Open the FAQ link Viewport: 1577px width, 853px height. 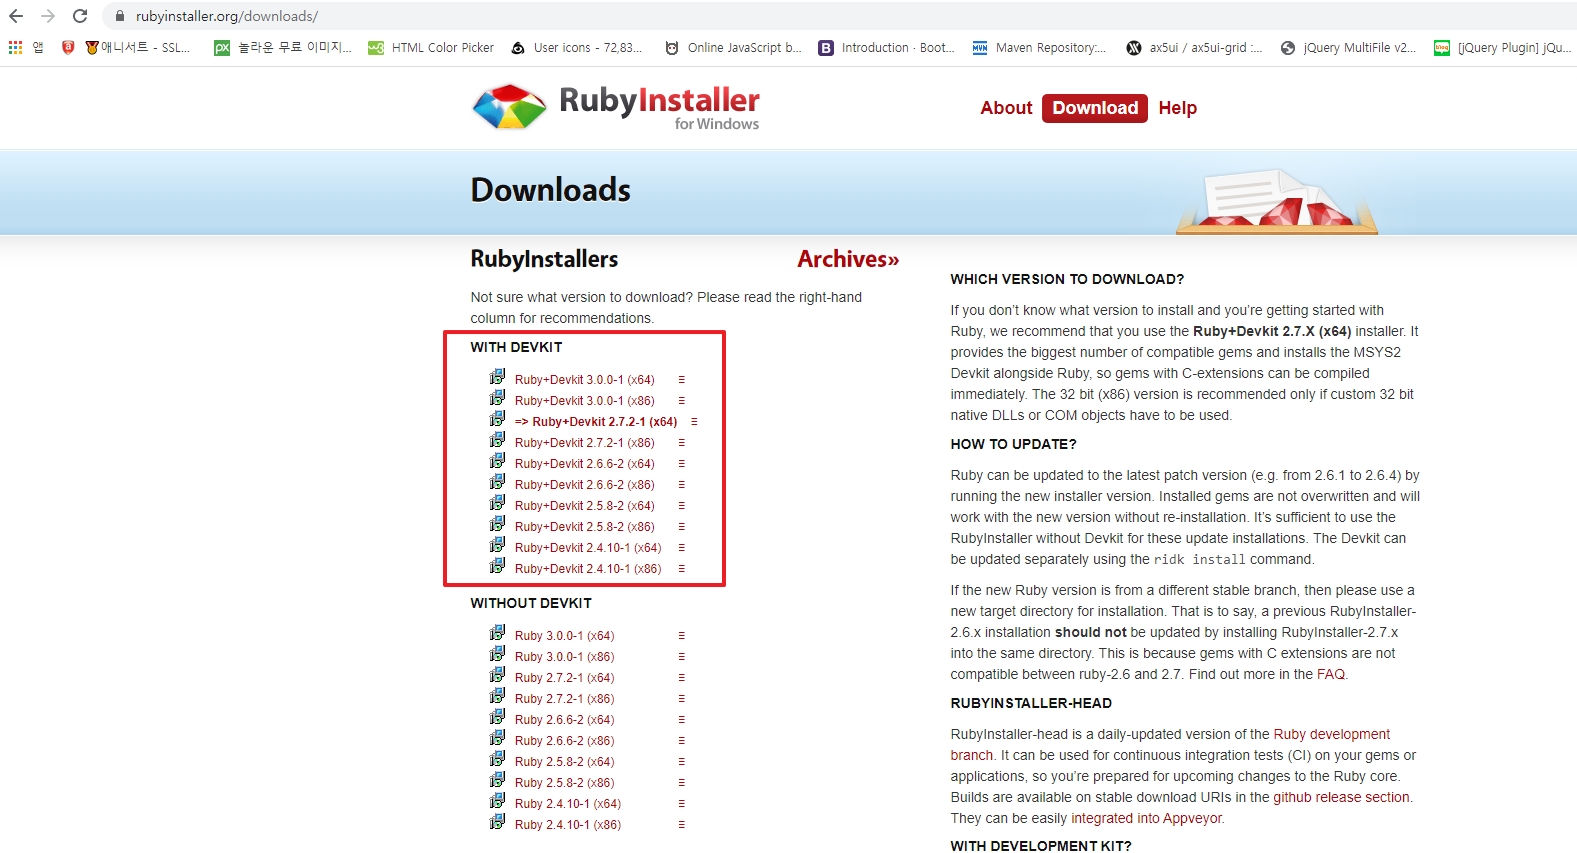click(x=1331, y=674)
